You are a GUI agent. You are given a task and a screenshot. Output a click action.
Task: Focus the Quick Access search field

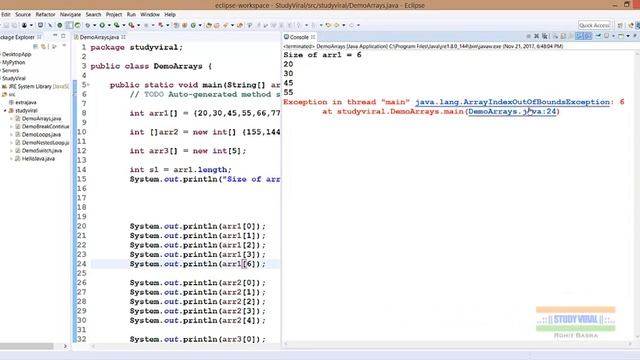tap(594, 25)
